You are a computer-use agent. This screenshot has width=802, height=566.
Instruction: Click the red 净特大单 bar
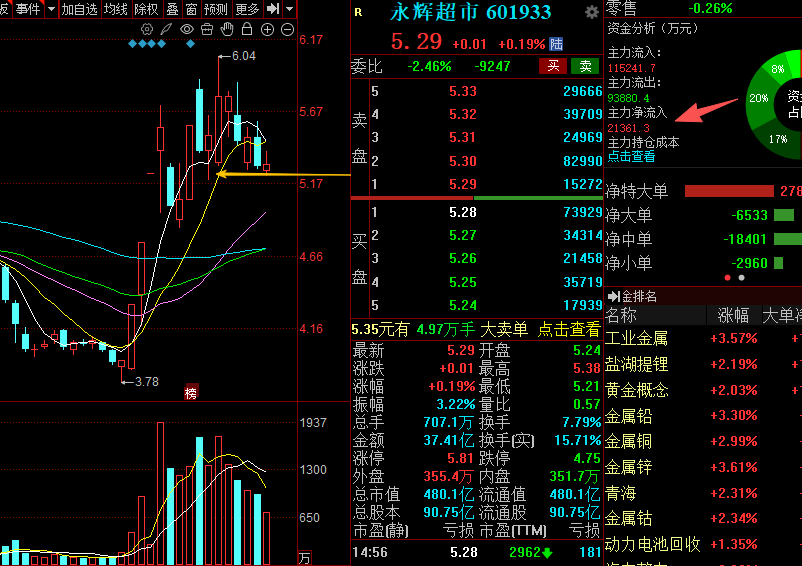tap(729, 191)
